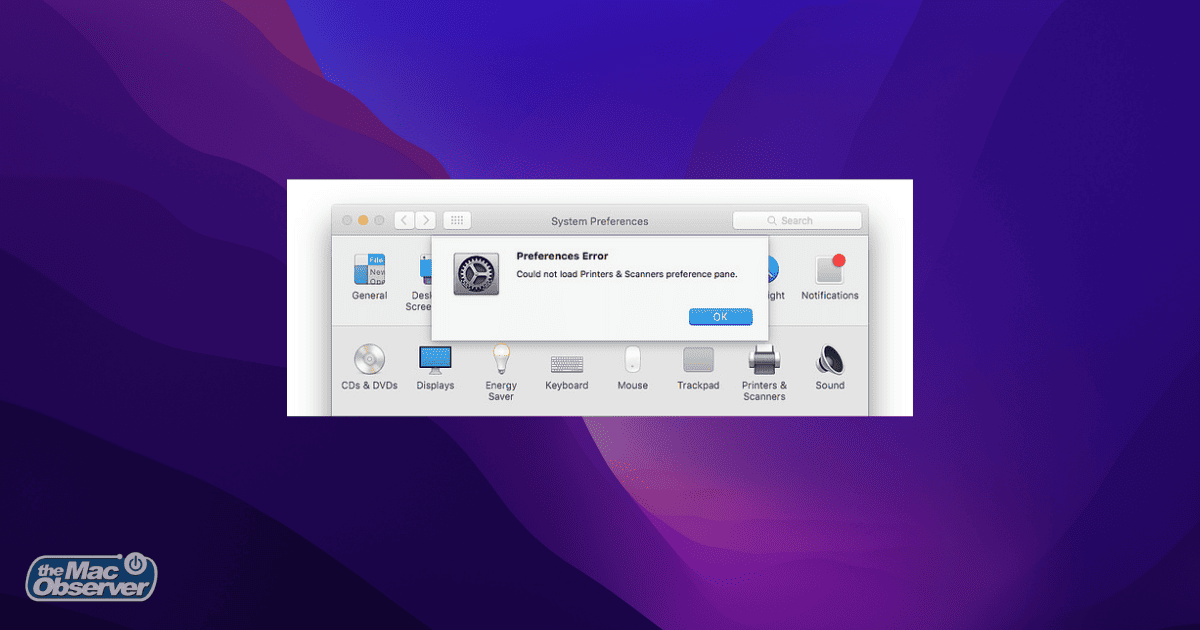Click the System Preferences window title

pos(599,221)
